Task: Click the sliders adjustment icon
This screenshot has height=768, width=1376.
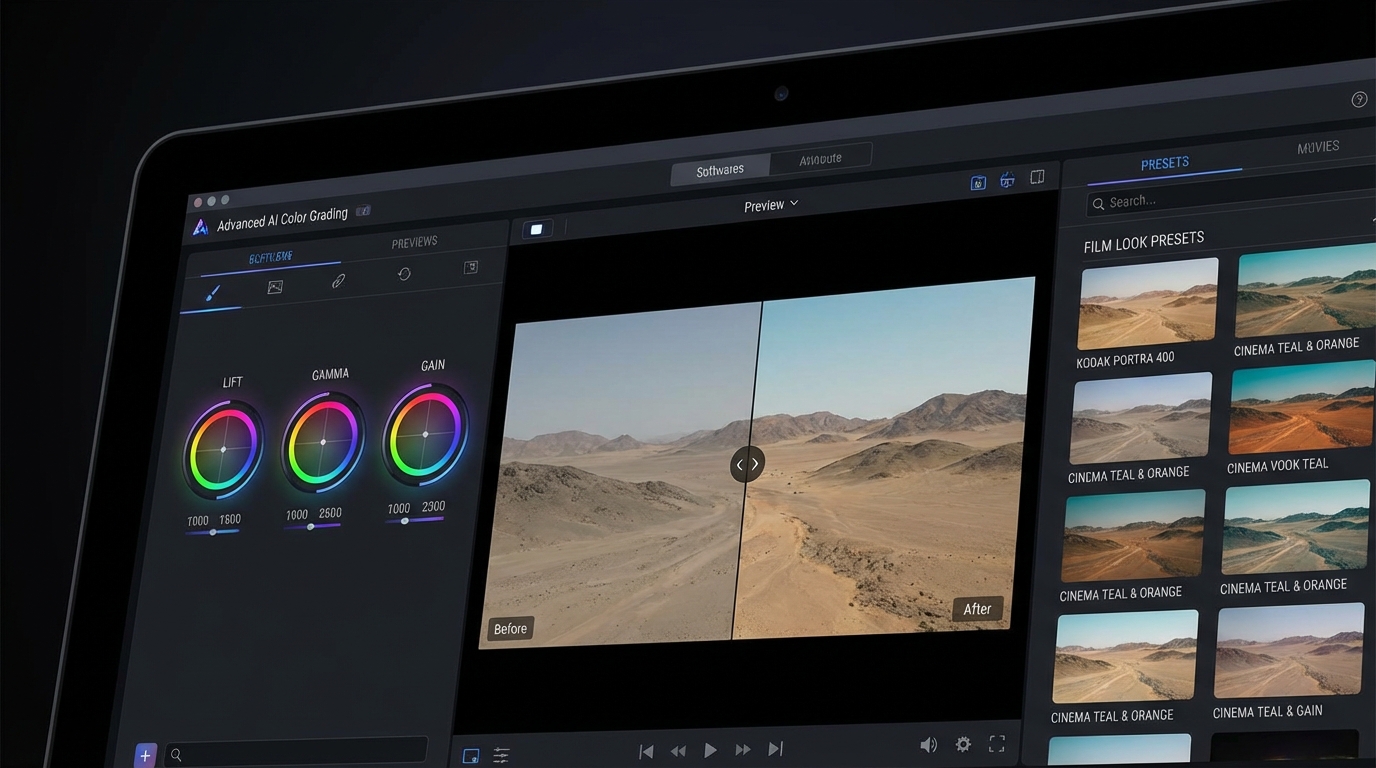Action: [x=501, y=756]
